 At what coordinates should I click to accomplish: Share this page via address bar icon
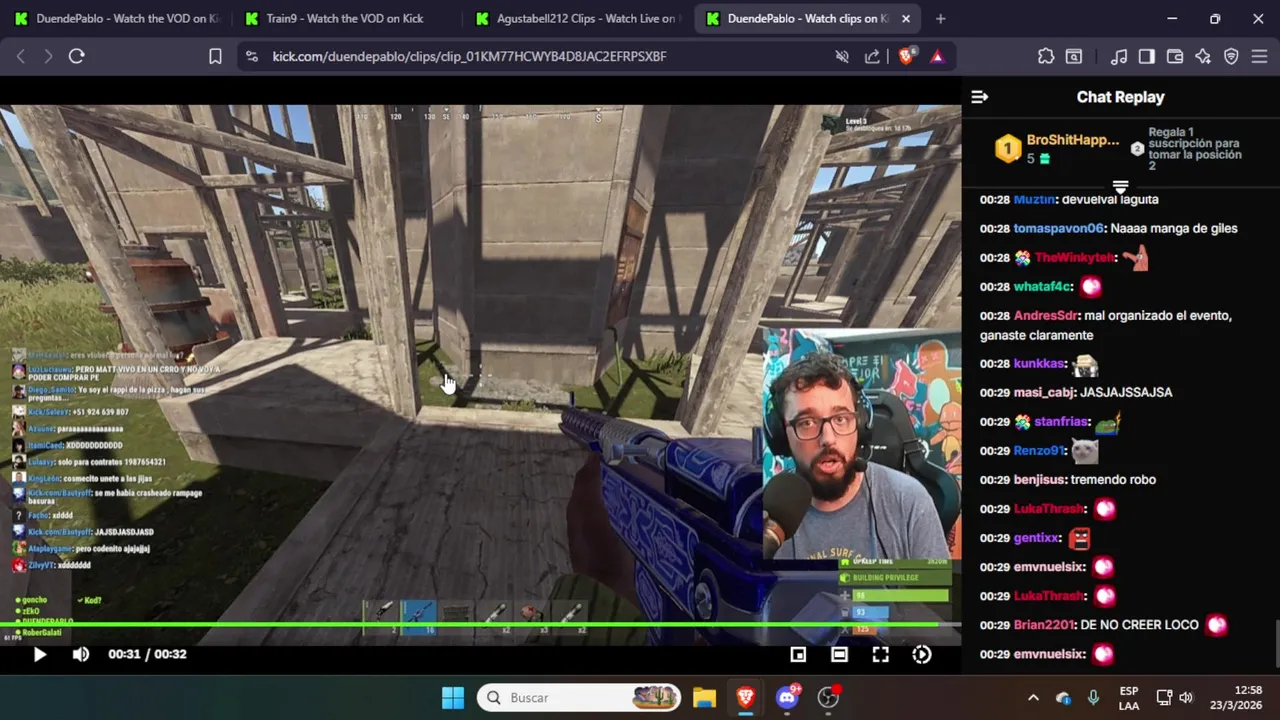(x=872, y=56)
